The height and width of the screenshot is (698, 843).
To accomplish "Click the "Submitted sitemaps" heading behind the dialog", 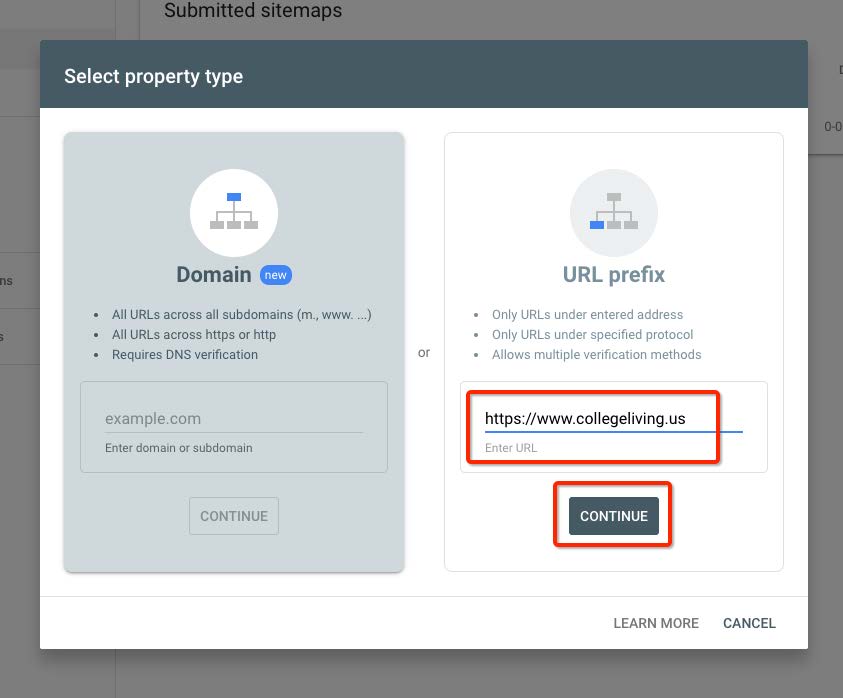I will [253, 10].
